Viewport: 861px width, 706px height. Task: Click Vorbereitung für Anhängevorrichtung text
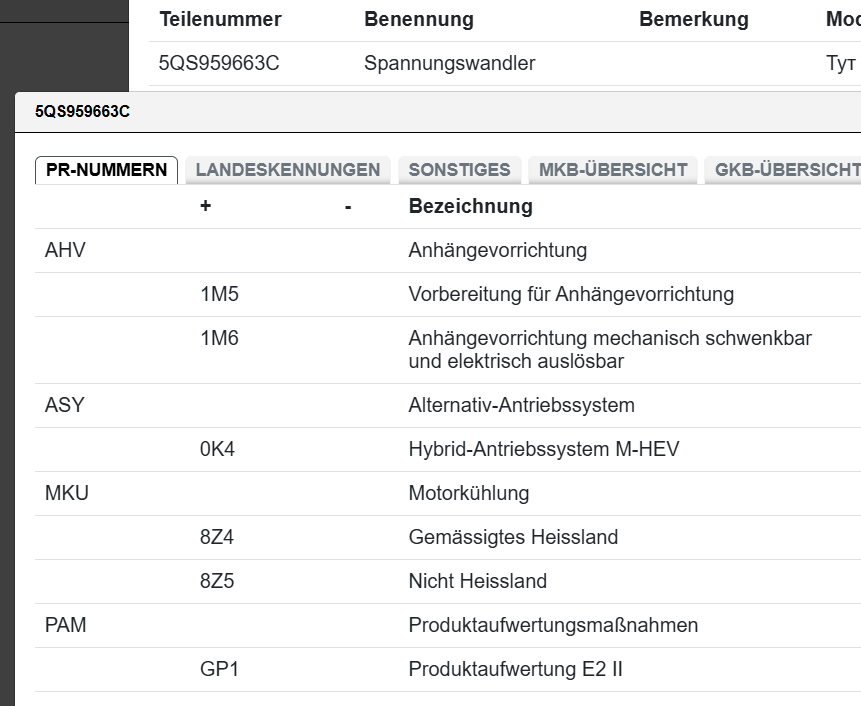(x=571, y=294)
